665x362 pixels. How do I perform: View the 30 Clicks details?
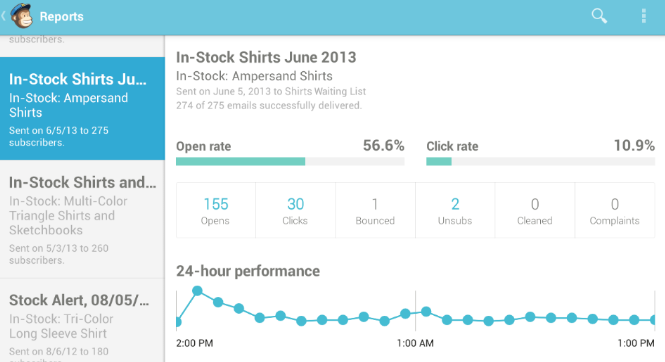pyautogui.click(x=295, y=210)
